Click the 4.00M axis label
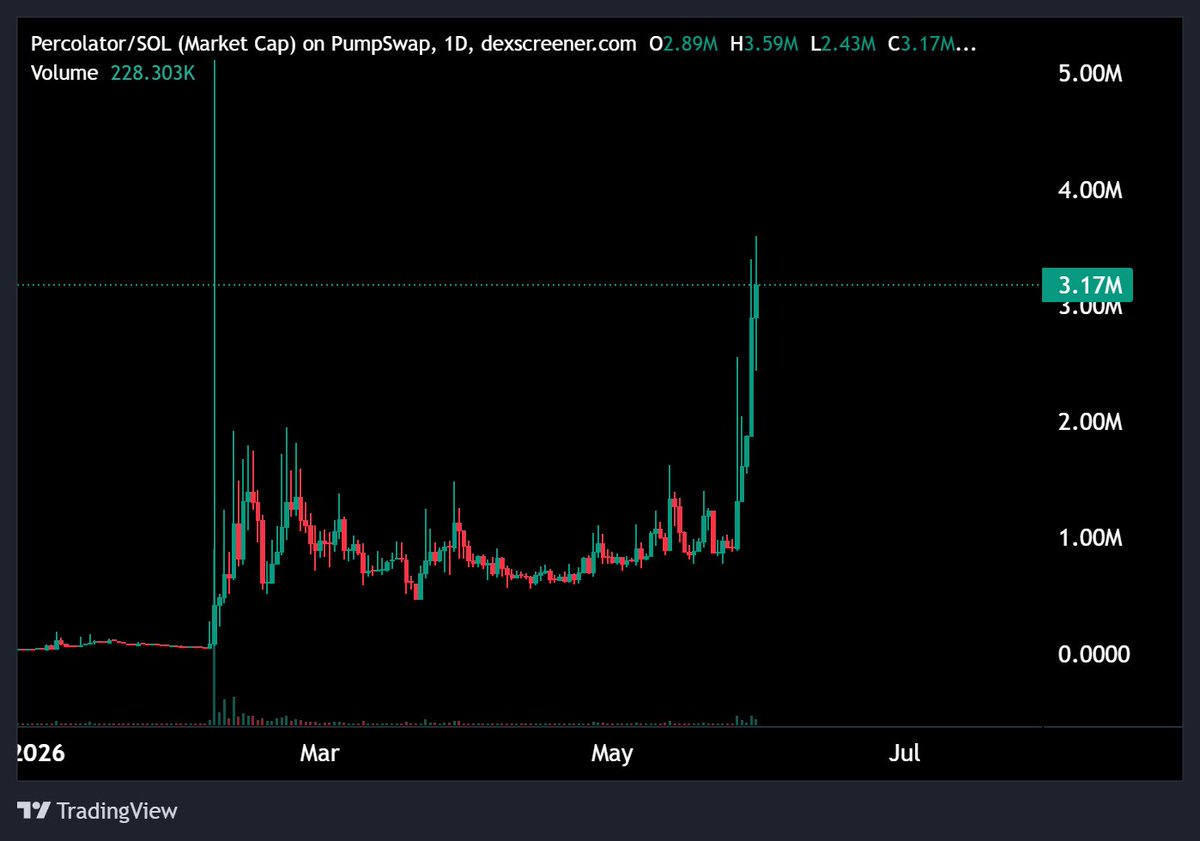This screenshot has width=1200, height=841. (x=1091, y=190)
